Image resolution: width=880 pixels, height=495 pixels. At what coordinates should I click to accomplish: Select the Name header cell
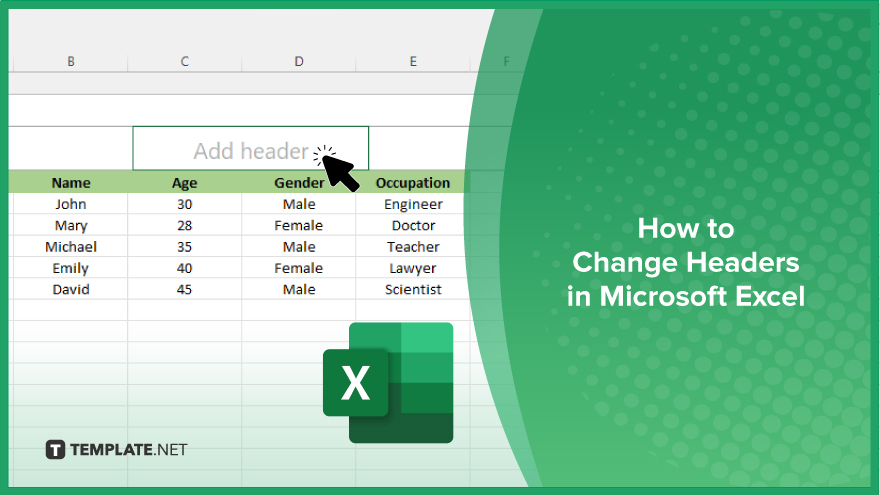click(71, 182)
